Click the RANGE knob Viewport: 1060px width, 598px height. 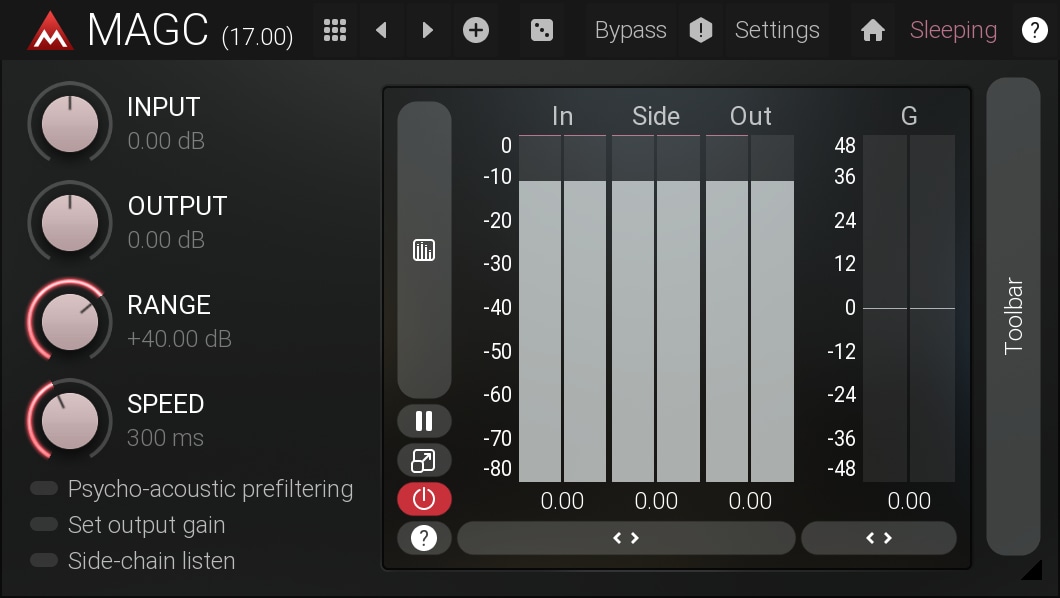pos(70,322)
